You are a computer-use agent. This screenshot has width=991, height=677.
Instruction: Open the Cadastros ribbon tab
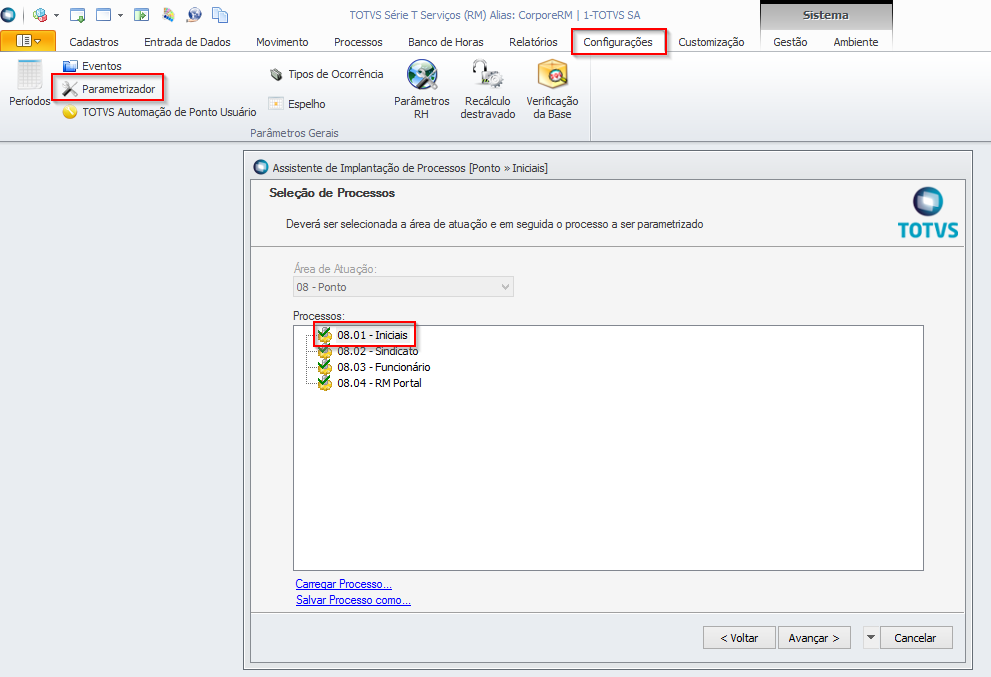94,42
